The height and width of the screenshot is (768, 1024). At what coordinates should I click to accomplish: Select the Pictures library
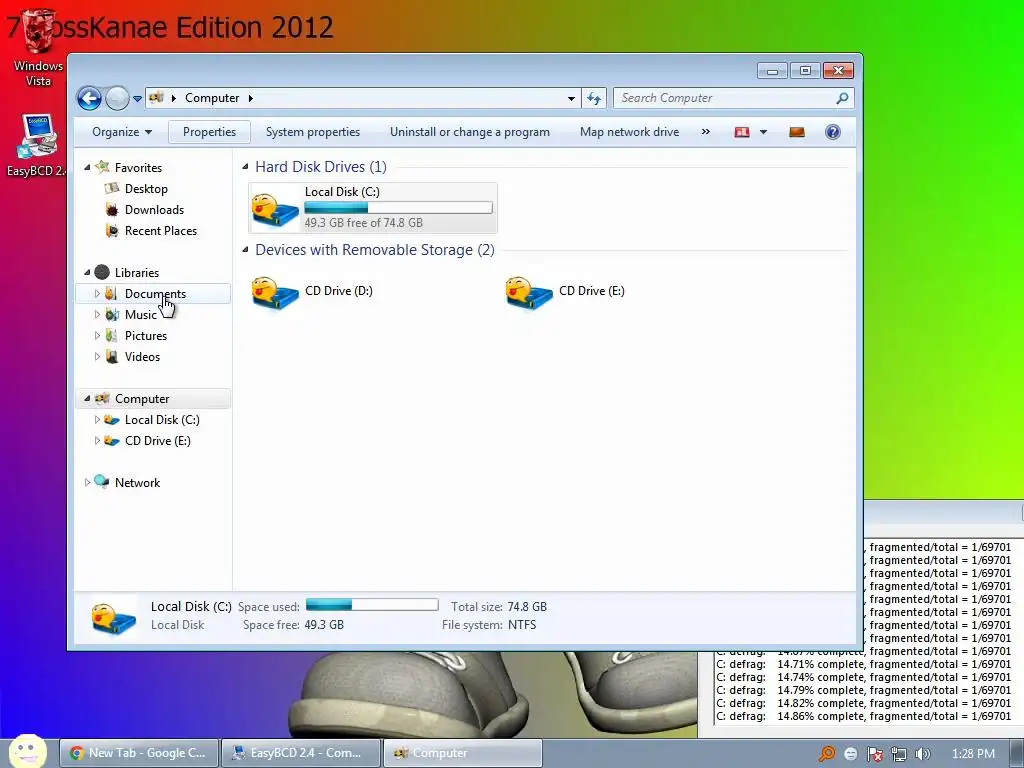[x=146, y=336]
